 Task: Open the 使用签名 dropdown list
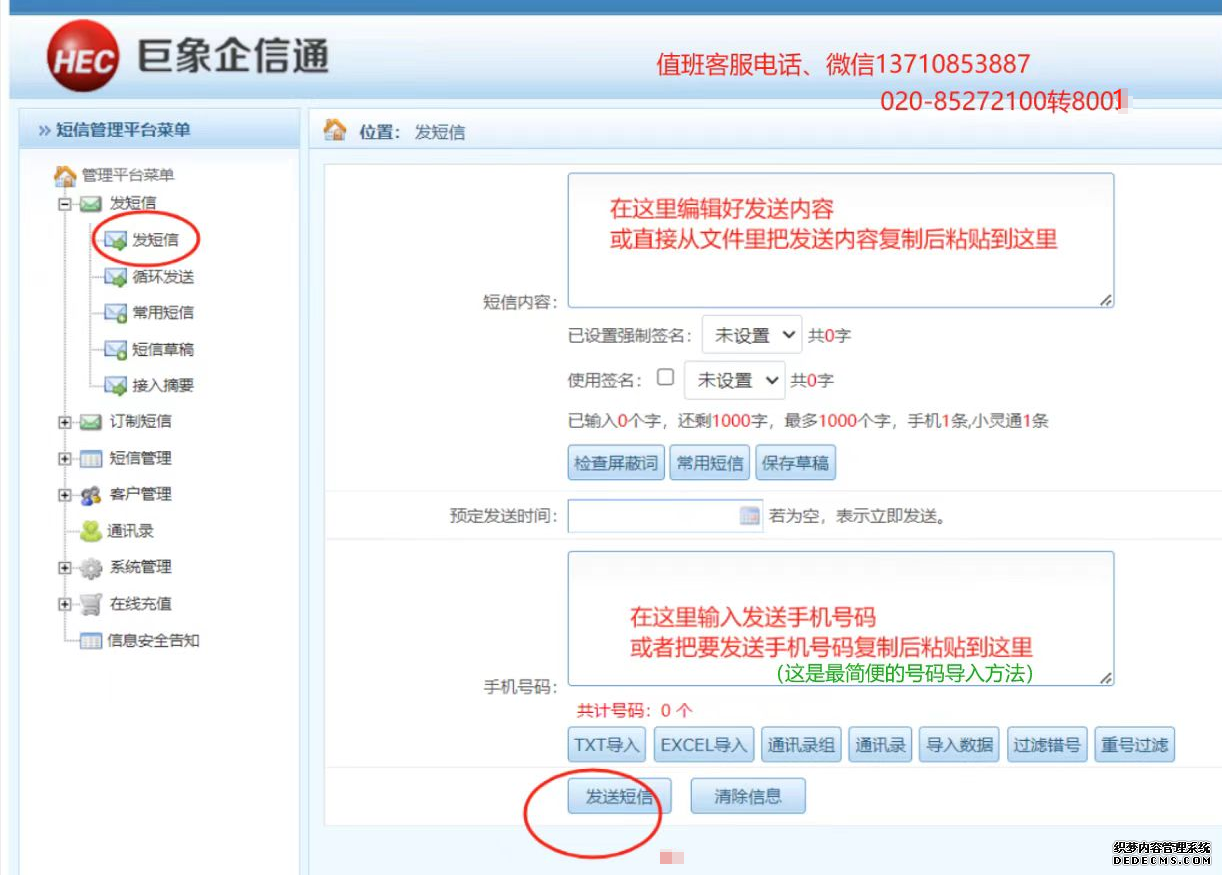[733, 380]
